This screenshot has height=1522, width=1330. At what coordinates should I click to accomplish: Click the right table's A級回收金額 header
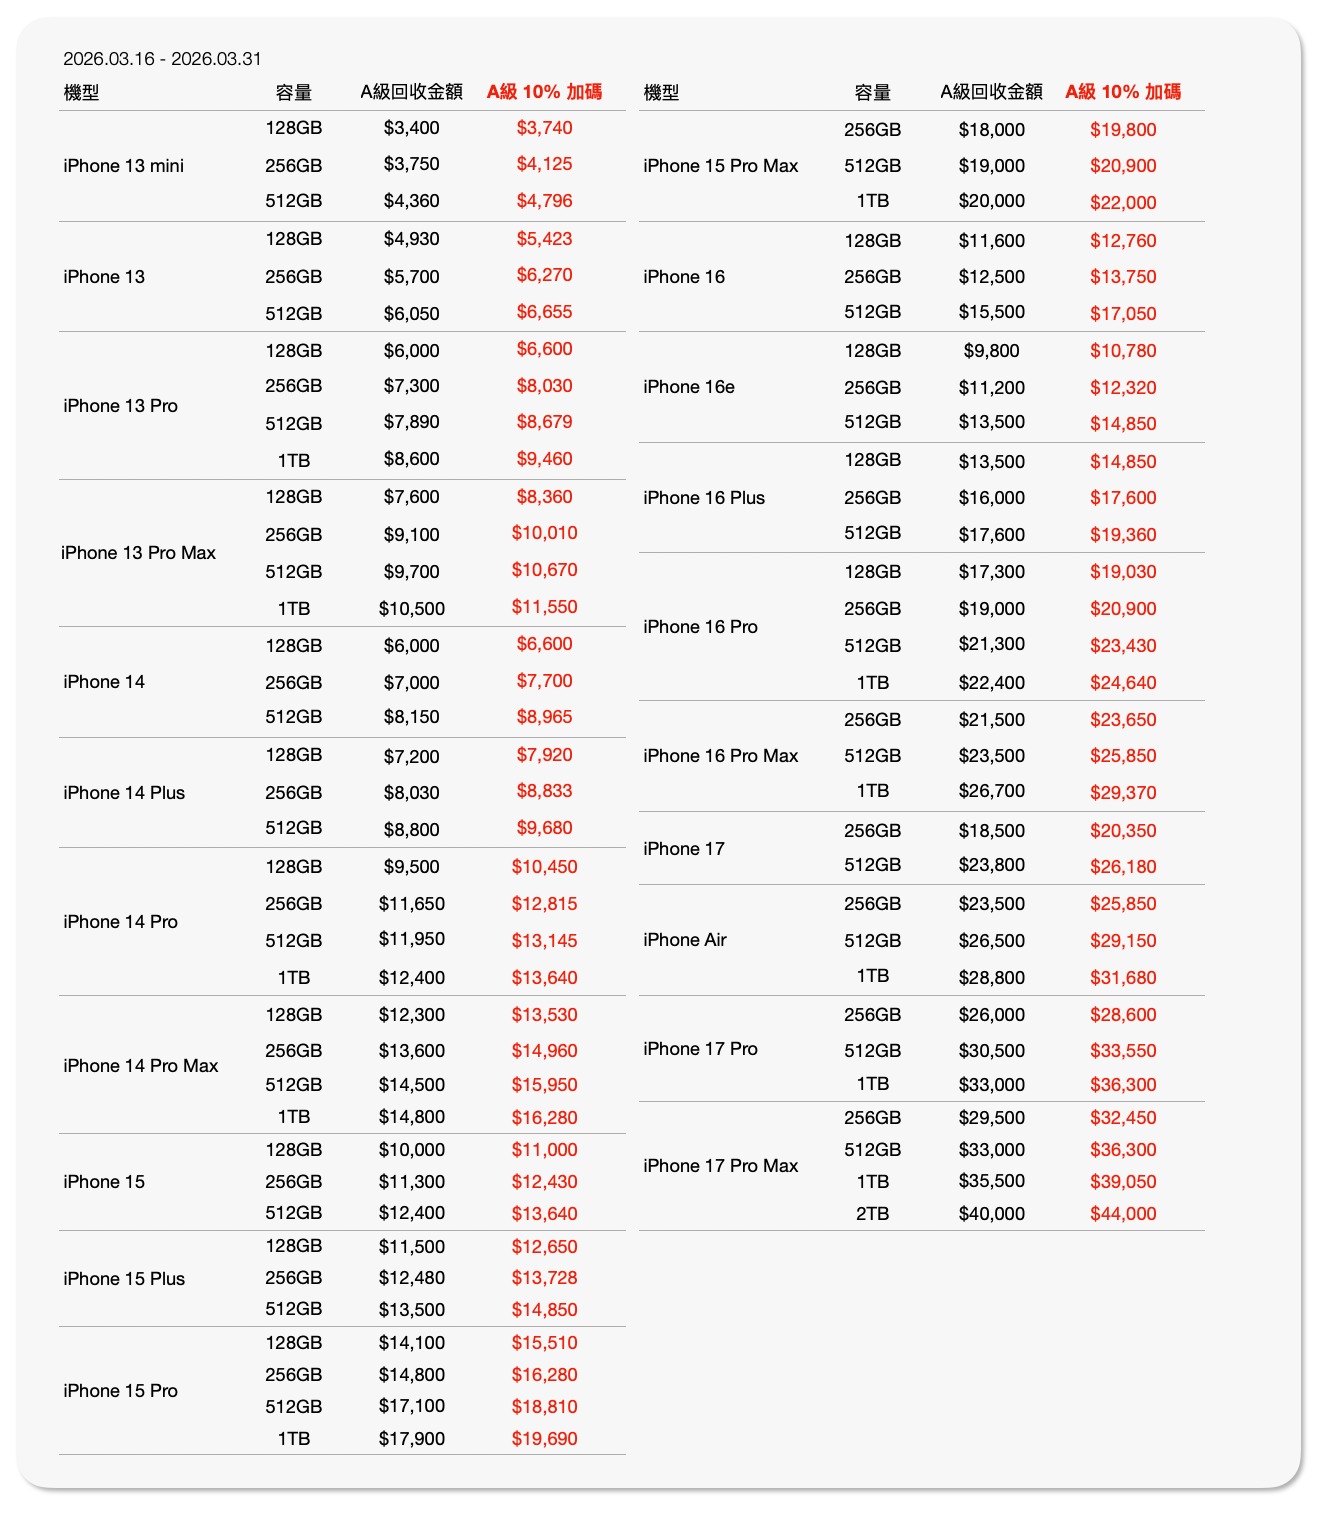[991, 92]
